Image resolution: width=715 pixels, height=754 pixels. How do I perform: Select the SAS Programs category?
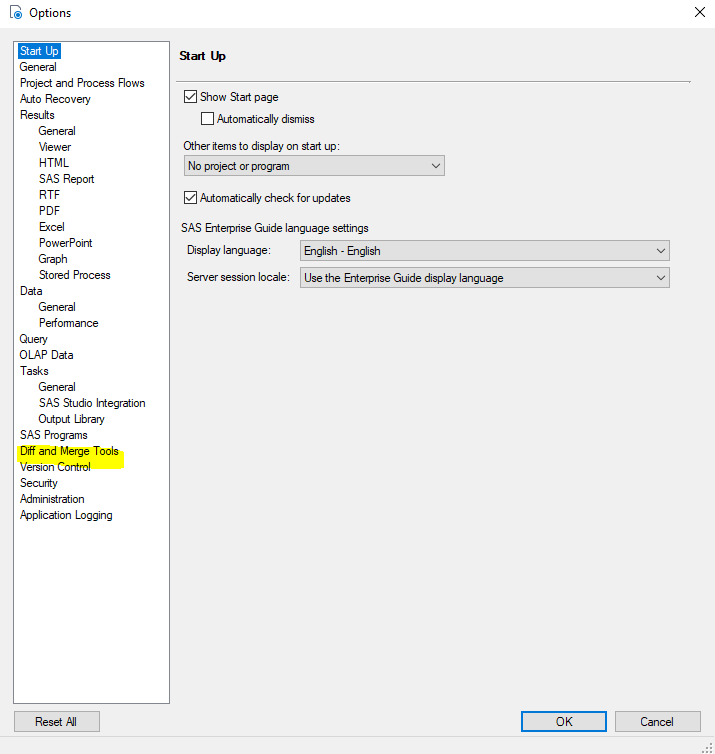coord(54,435)
